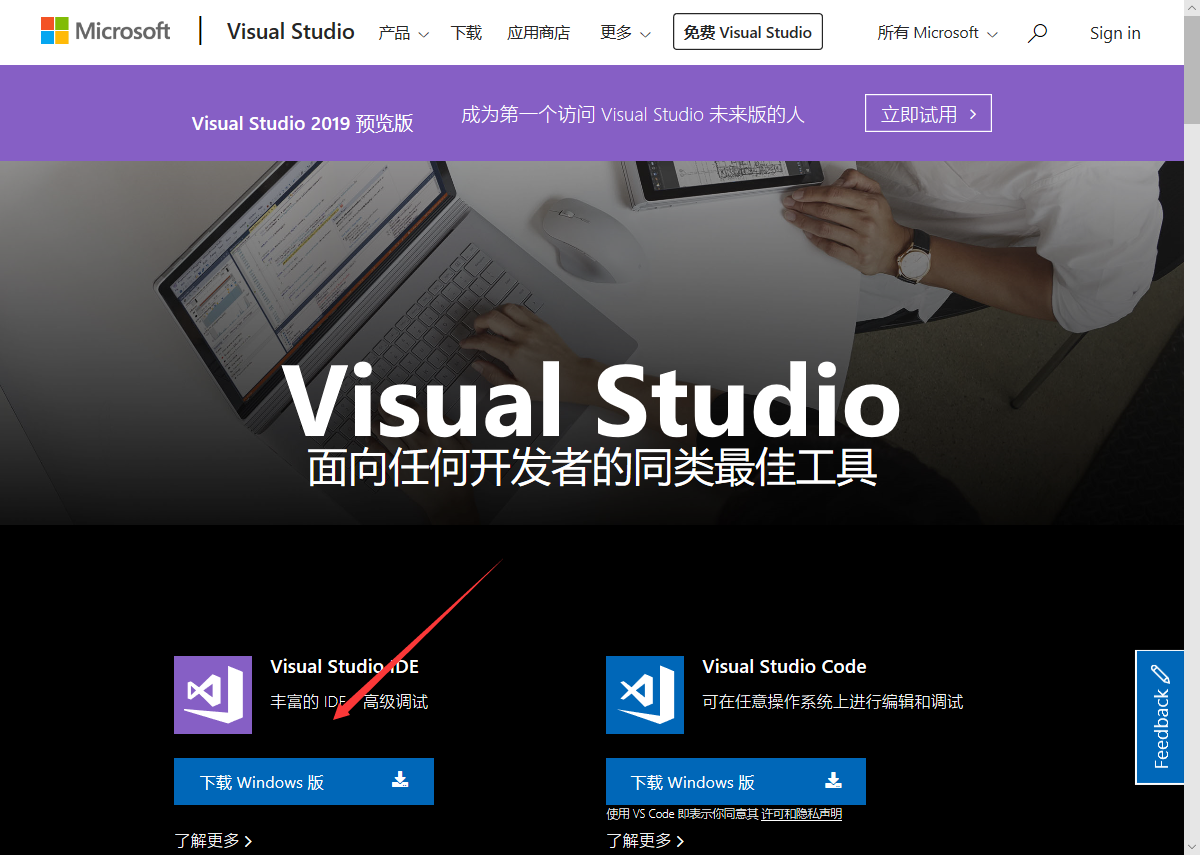Expand the 产品 dropdown menu
The width and height of the screenshot is (1200, 855).
pos(403,33)
